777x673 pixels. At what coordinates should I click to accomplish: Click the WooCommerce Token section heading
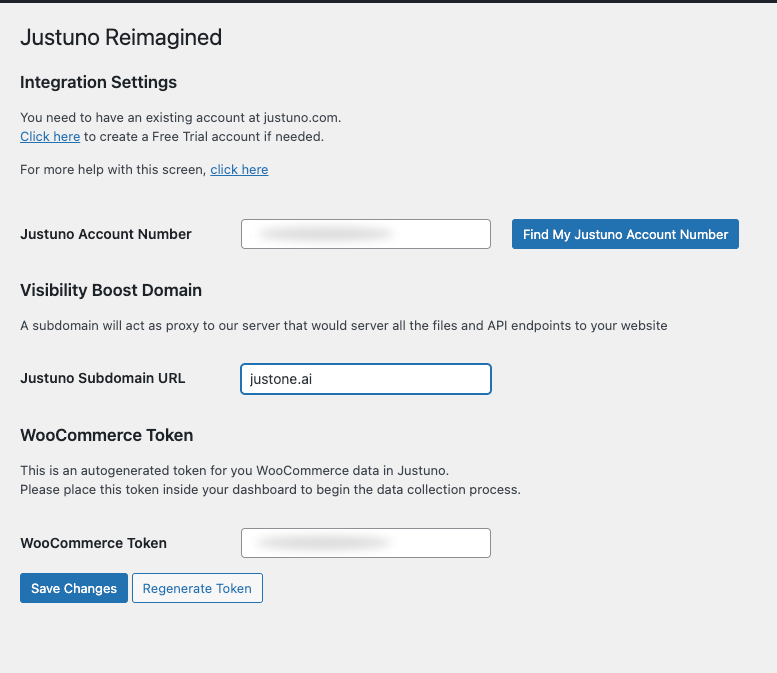[106, 435]
